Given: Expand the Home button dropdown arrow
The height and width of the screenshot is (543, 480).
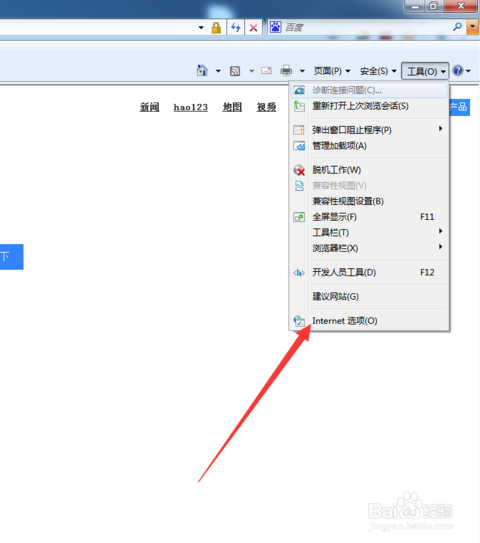Looking at the screenshot, I should 218,71.
